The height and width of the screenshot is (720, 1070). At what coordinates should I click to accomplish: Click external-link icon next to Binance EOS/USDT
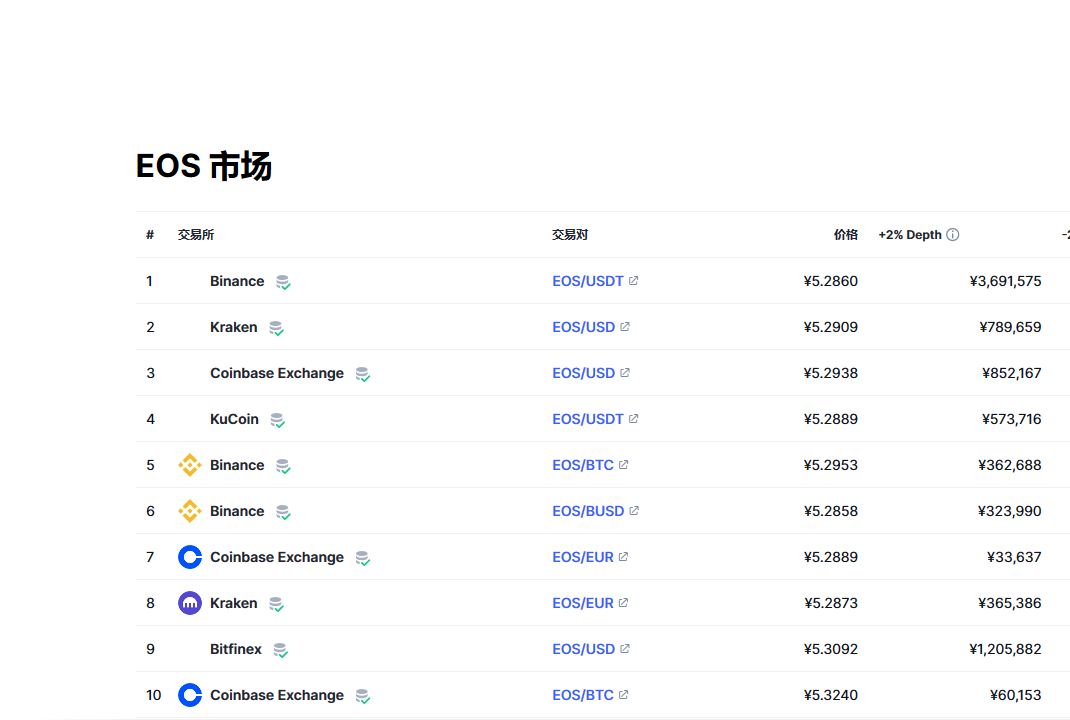pos(633,280)
